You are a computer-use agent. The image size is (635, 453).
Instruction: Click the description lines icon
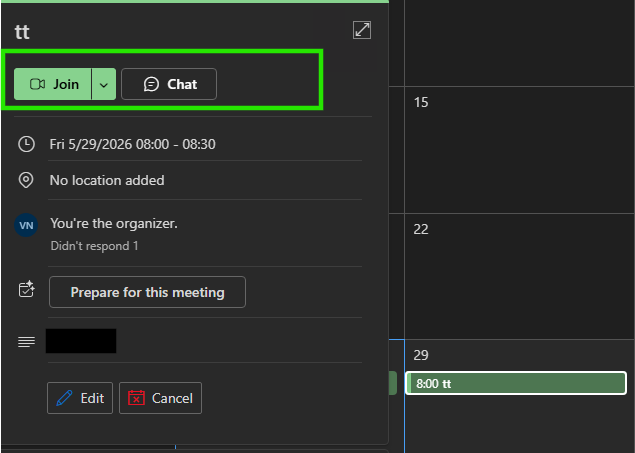coord(26,342)
